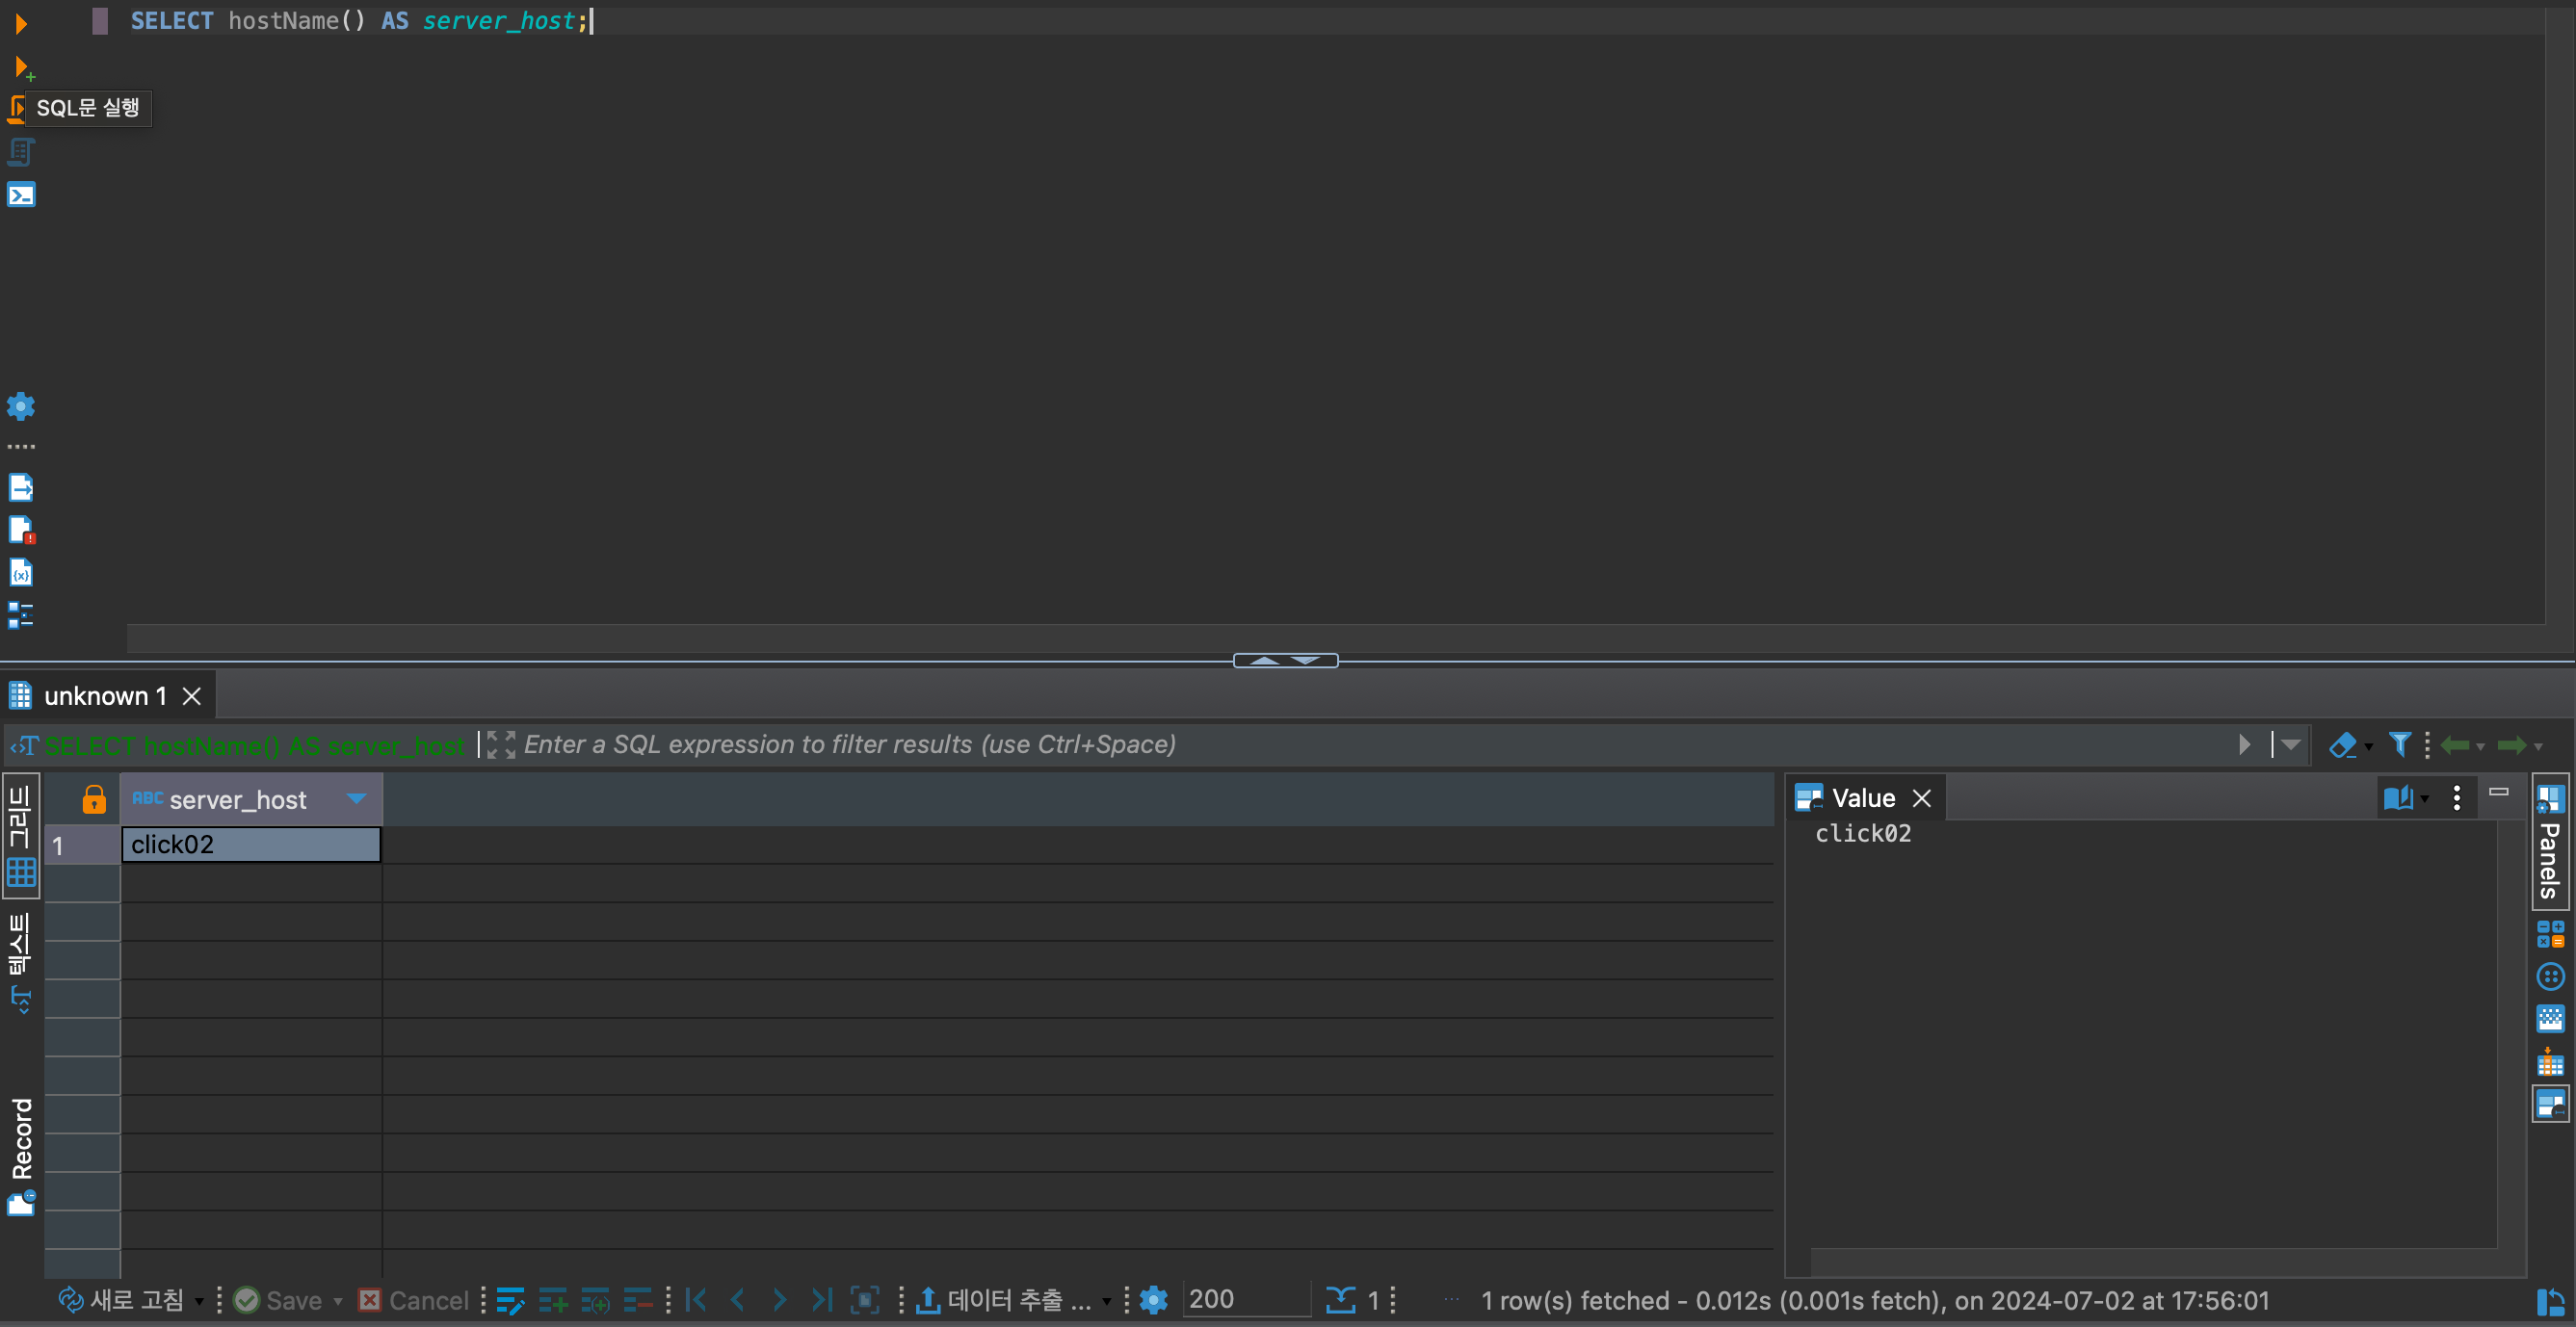
Task: Click the 데이터 추출 export button
Action: 1004,1300
